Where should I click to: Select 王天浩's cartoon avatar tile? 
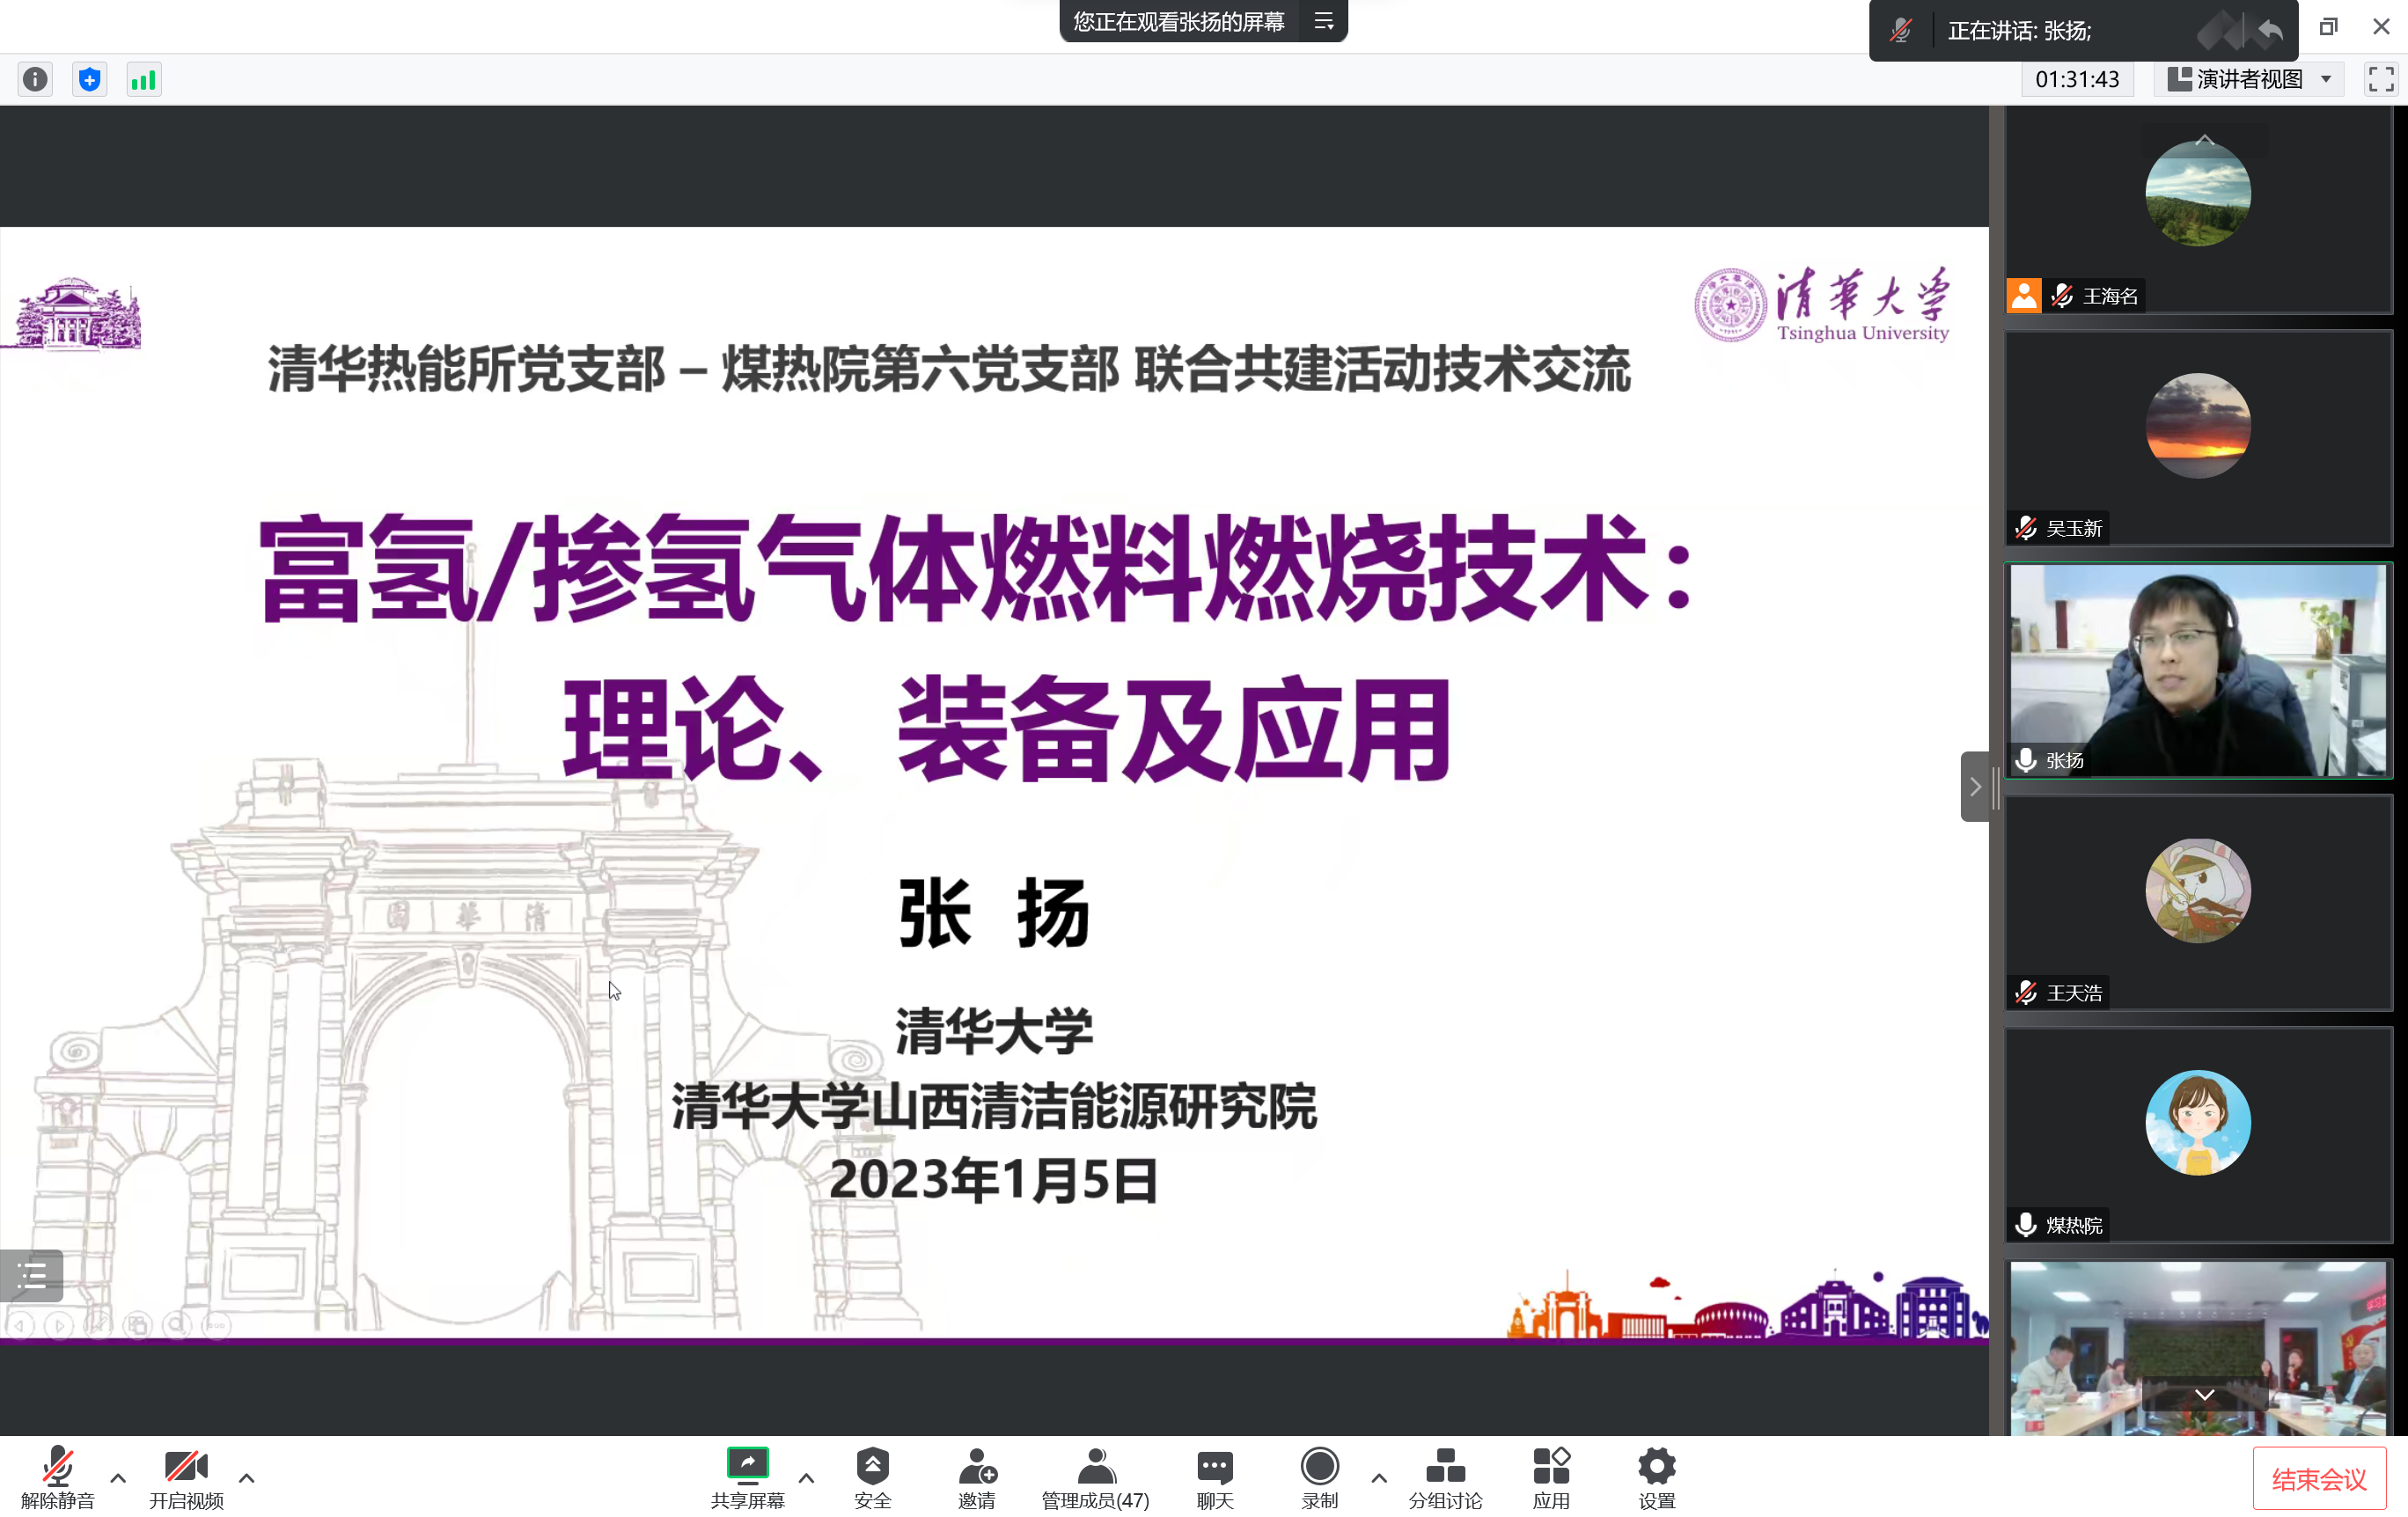2198,902
